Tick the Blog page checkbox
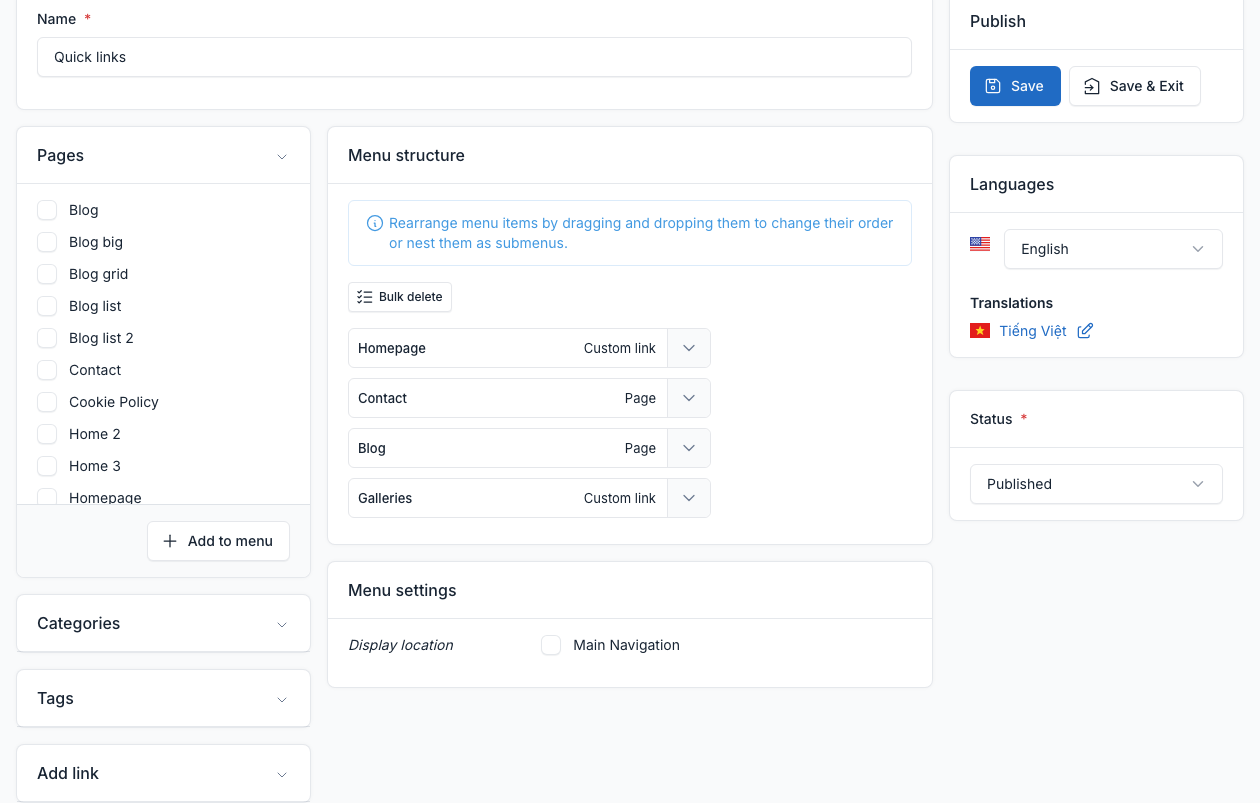This screenshot has width=1260, height=803. [47, 210]
